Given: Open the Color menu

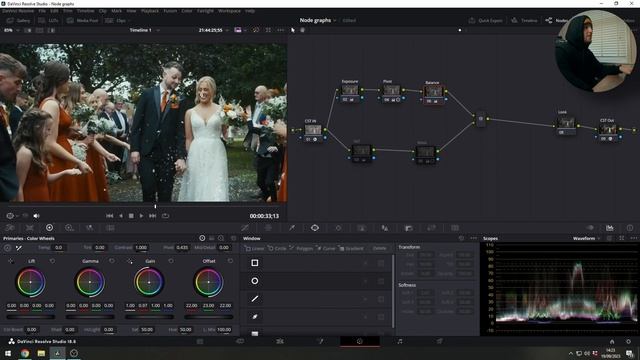Looking at the screenshot, I should coord(187,11).
